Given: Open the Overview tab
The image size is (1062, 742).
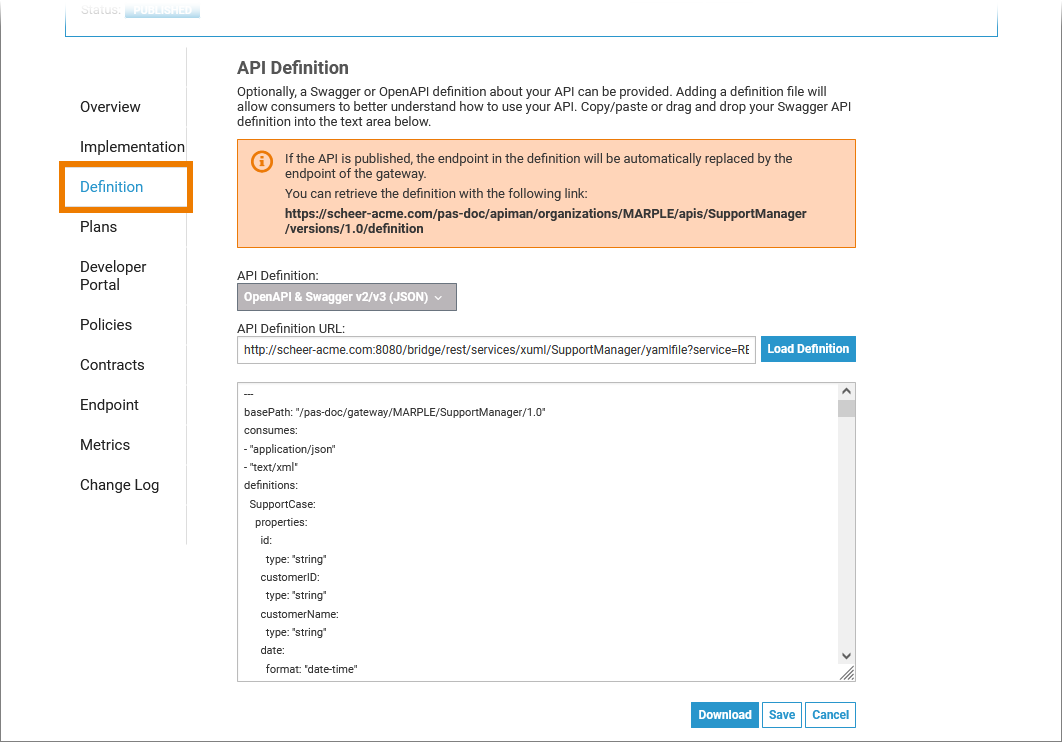Looking at the screenshot, I should [x=110, y=107].
